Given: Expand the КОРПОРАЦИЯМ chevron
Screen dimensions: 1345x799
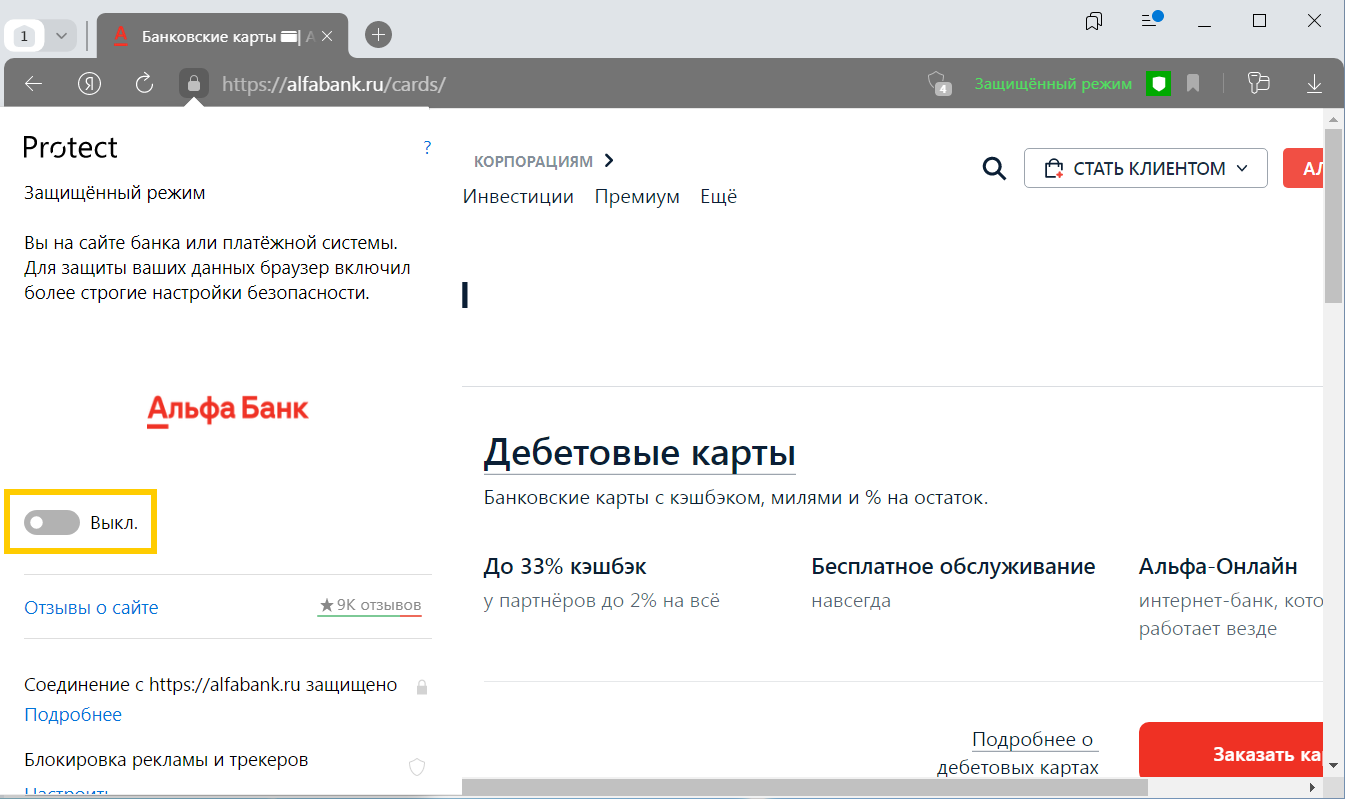Looking at the screenshot, I should click(609, 161).
